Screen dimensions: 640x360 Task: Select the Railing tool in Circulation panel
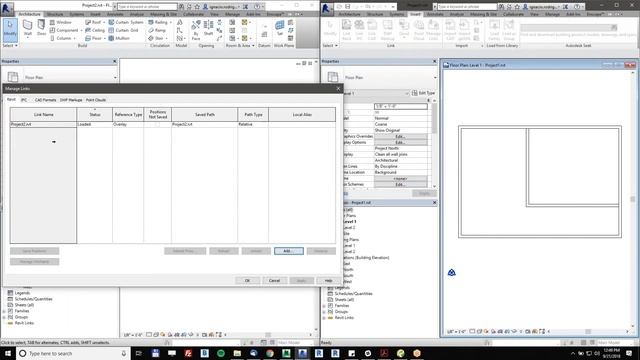[x=158, y=22]
